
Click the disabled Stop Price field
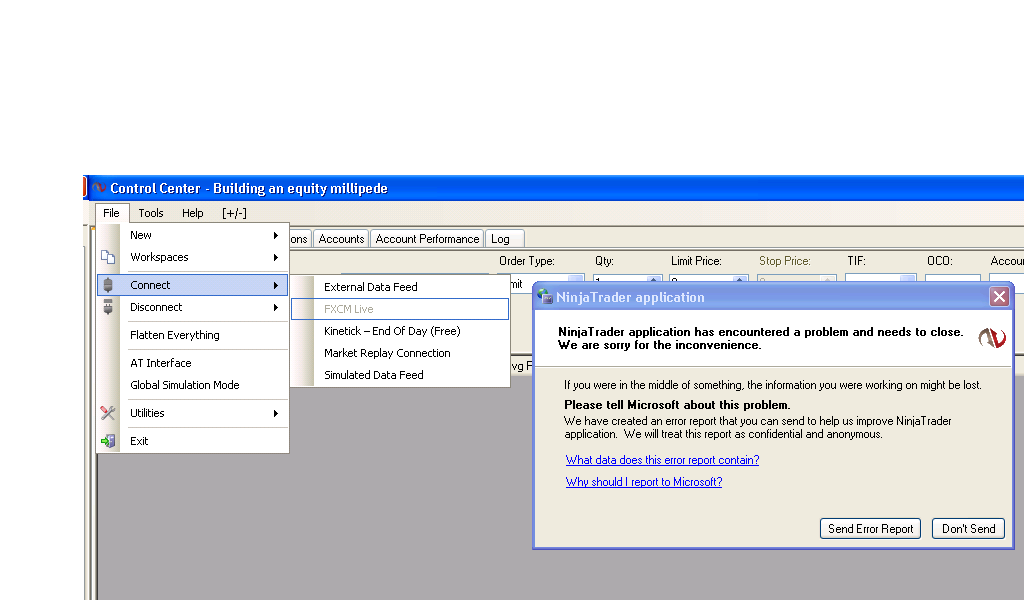pyautogui.click(x=797, y=279)
